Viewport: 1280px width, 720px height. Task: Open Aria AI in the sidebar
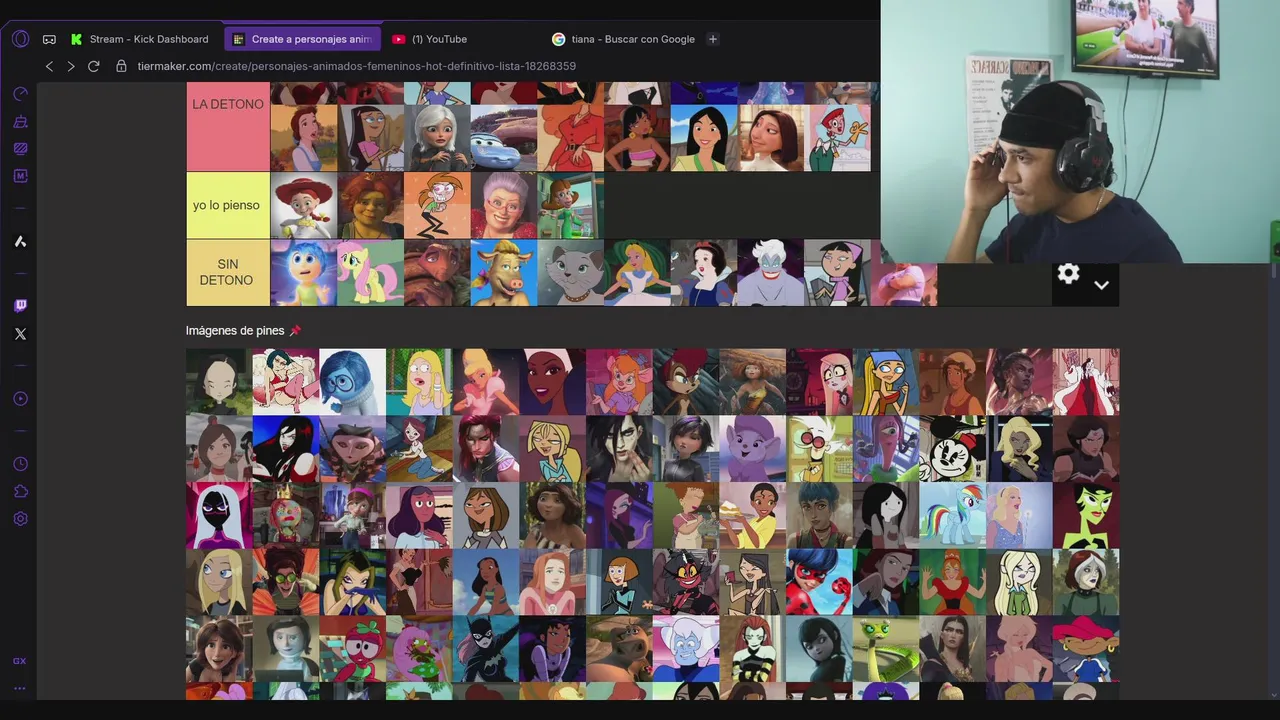coord(20,241)
